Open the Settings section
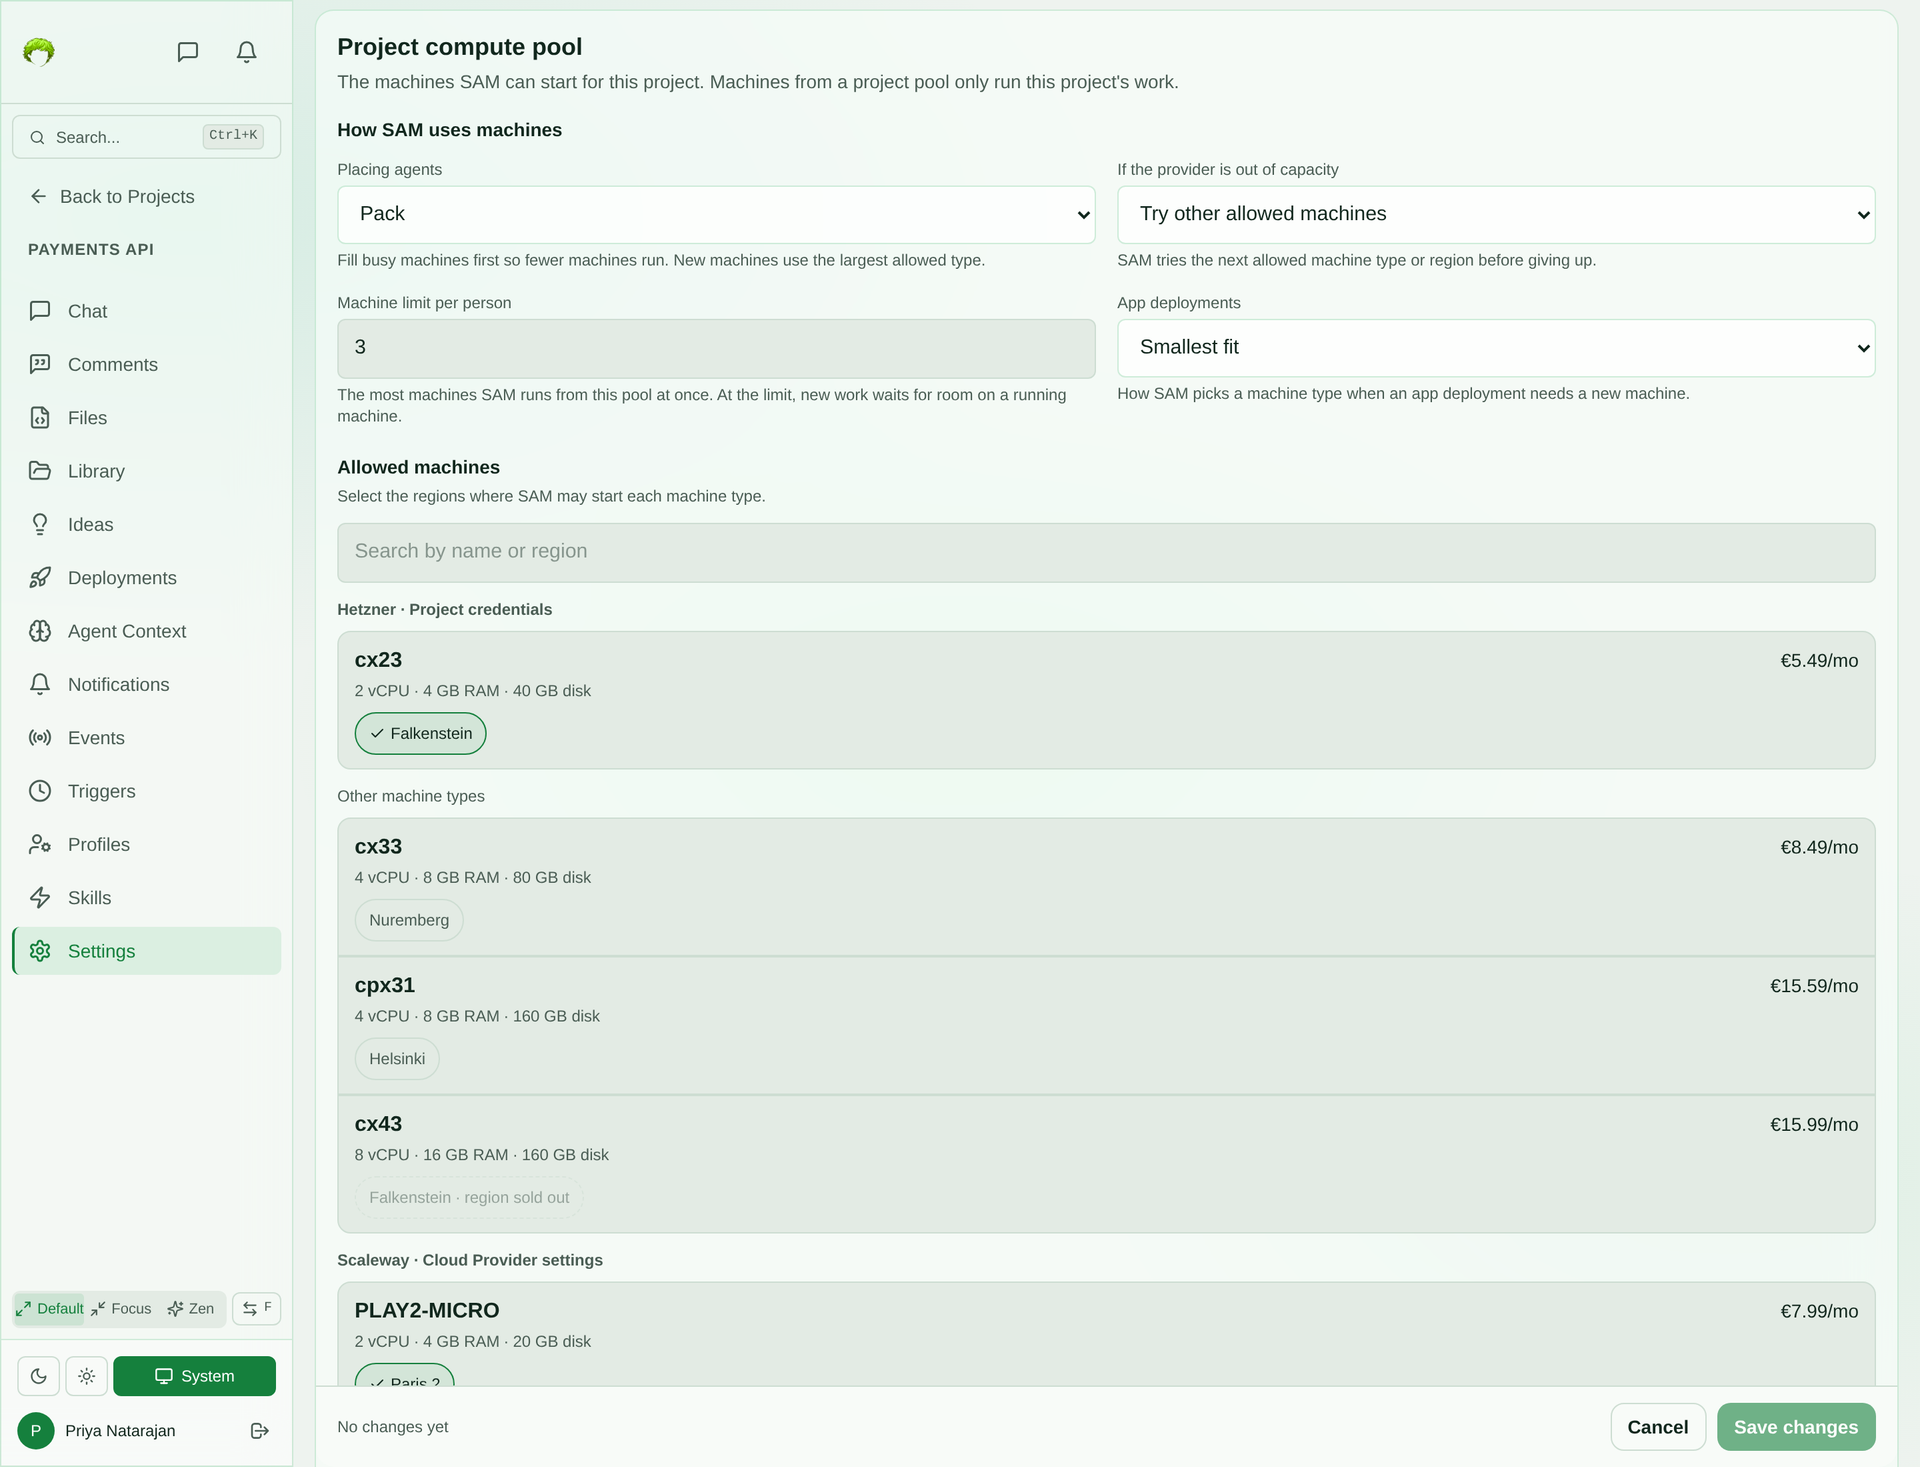This screenshot has height=1467, width=1920. (x=147, y=951)
